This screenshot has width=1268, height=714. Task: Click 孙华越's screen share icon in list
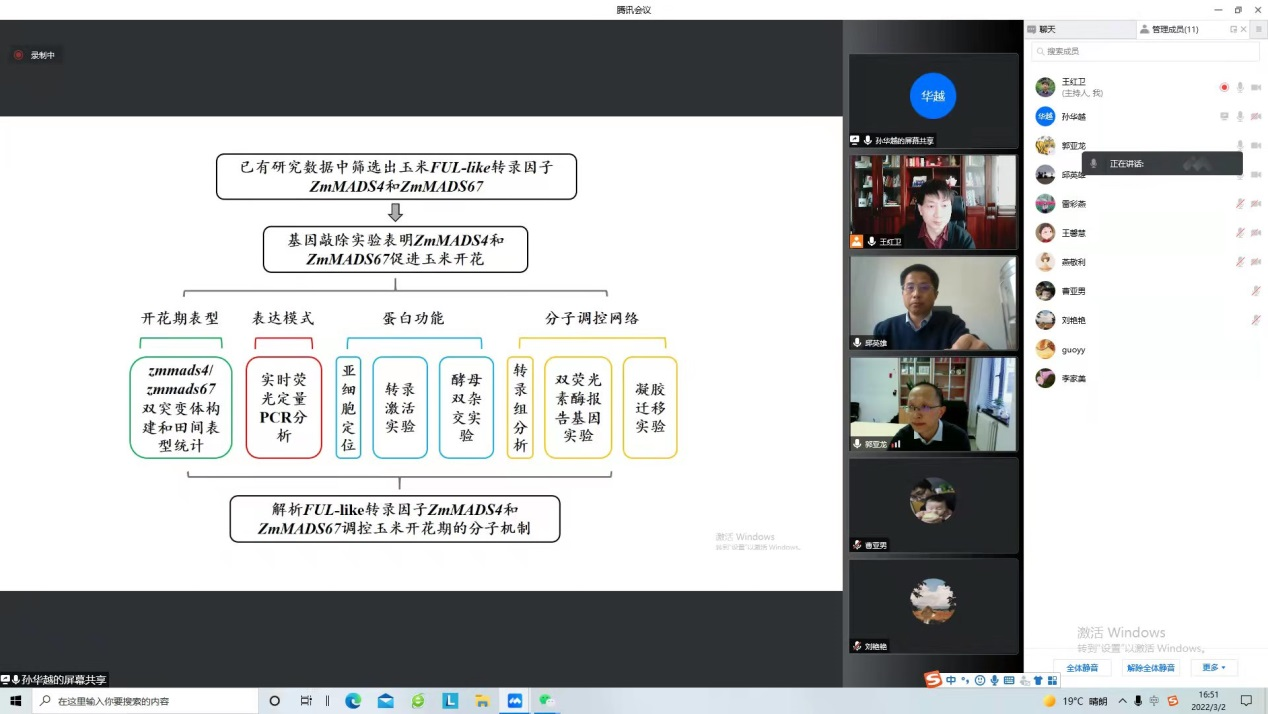tap(1224, 117)
